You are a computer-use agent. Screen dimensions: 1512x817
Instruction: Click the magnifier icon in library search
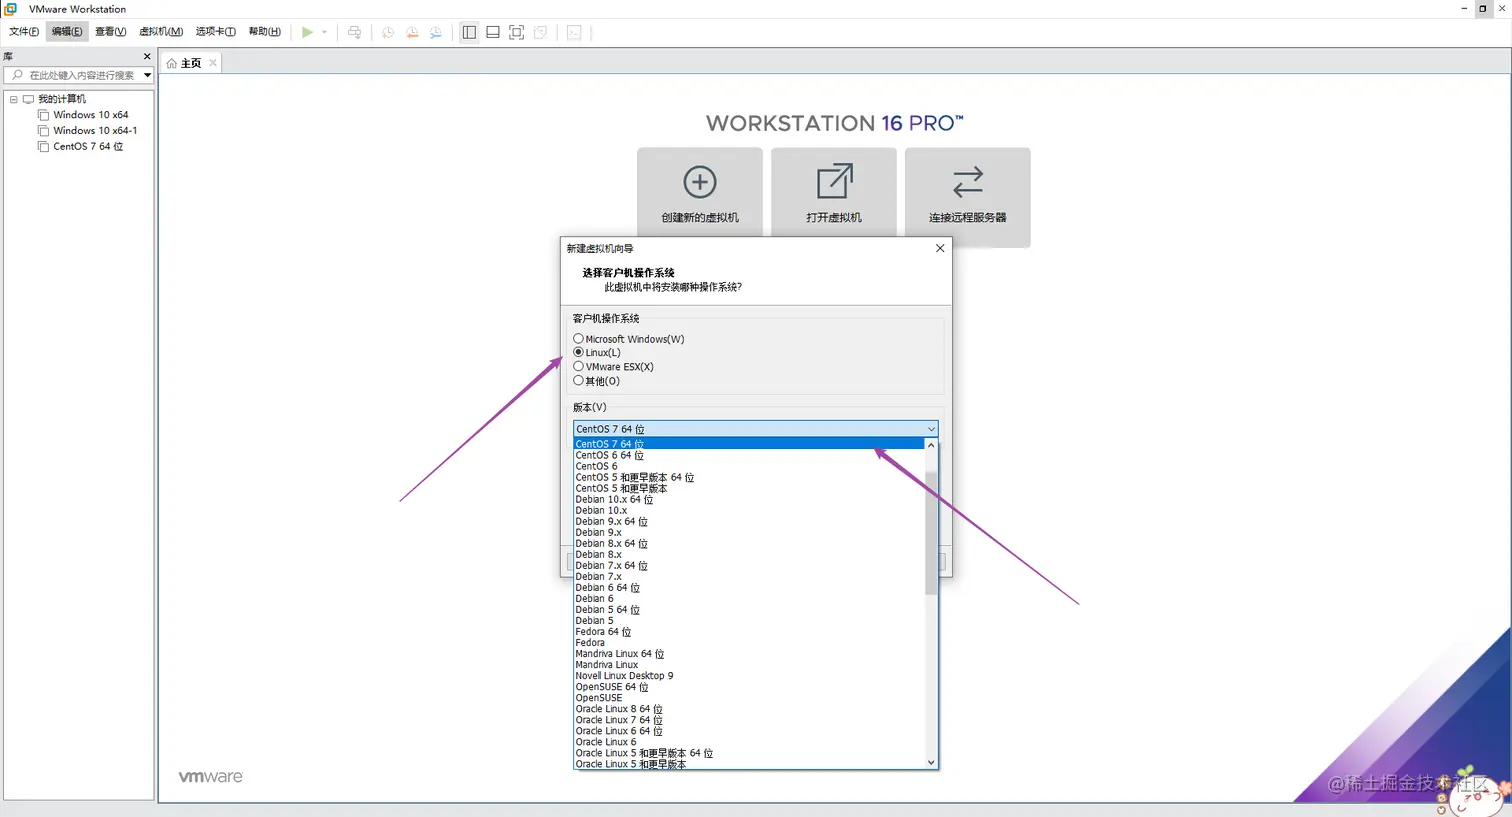pyautogui.click(x=17, y=75)
